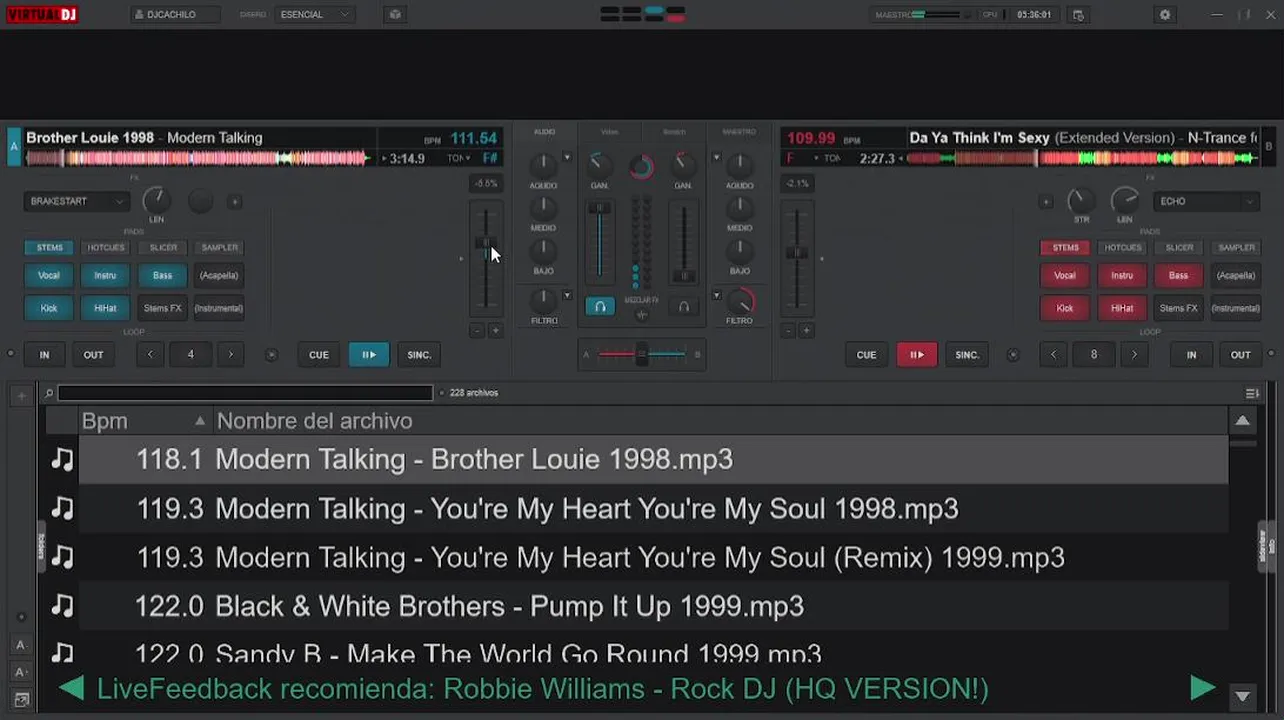Open the BRAKESTART effect dropdown

tap(77, 201)
